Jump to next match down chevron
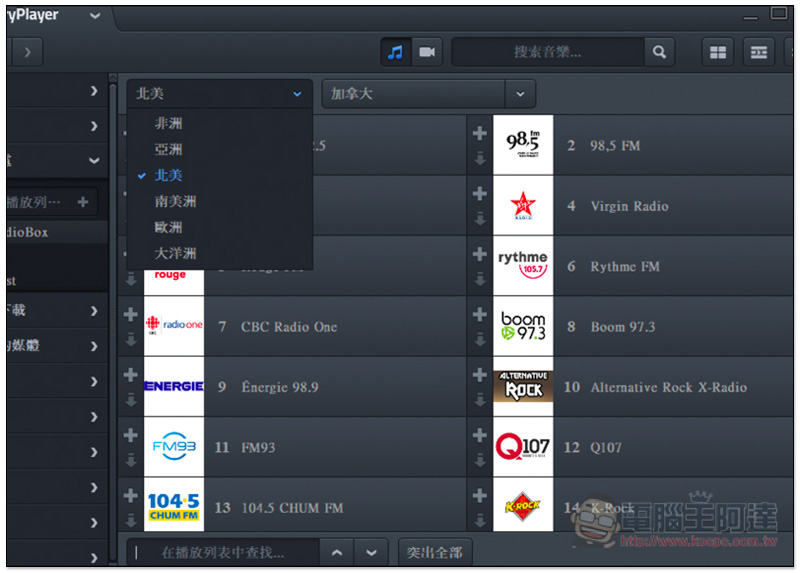Viewport: 800px width, 573px height. pyautogui.click(x=371, y=552)
